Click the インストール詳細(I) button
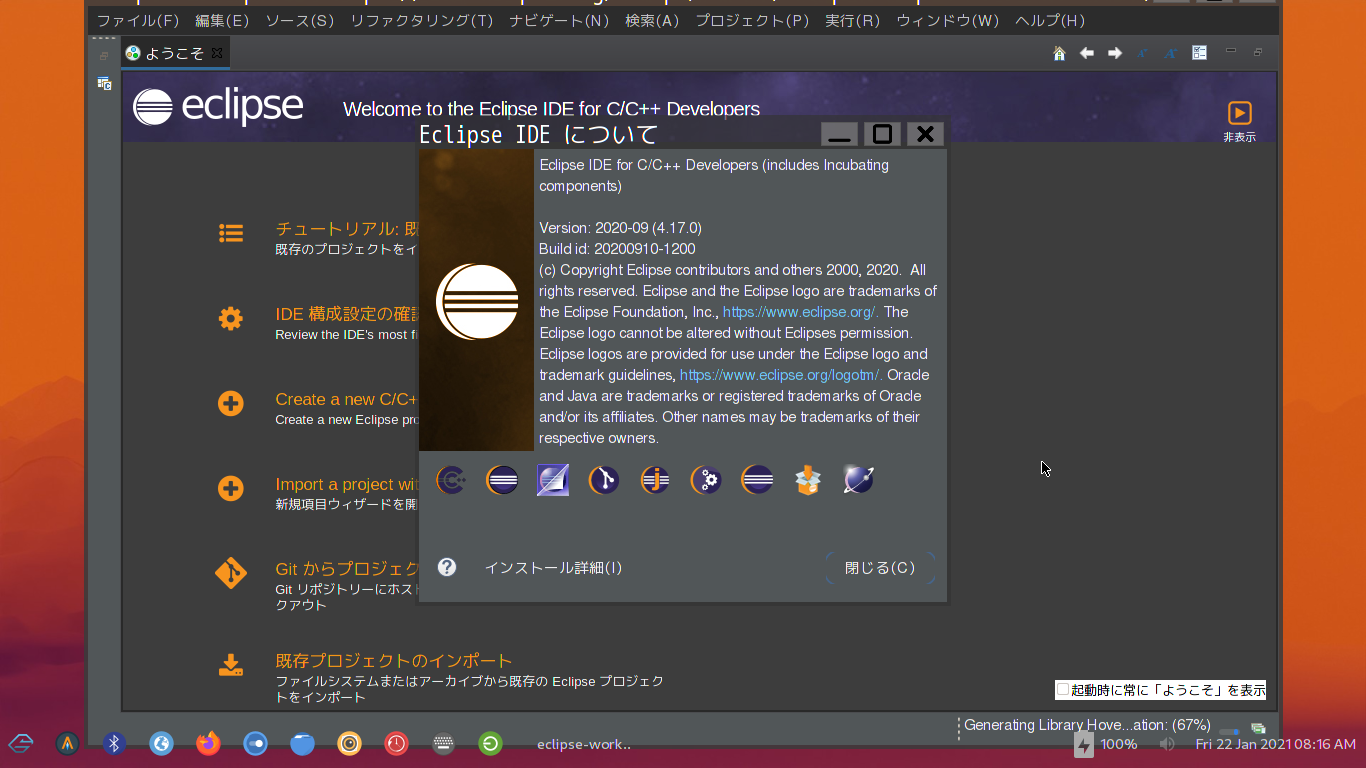This screenshot has height=768, width=1366. coord(553,568)
